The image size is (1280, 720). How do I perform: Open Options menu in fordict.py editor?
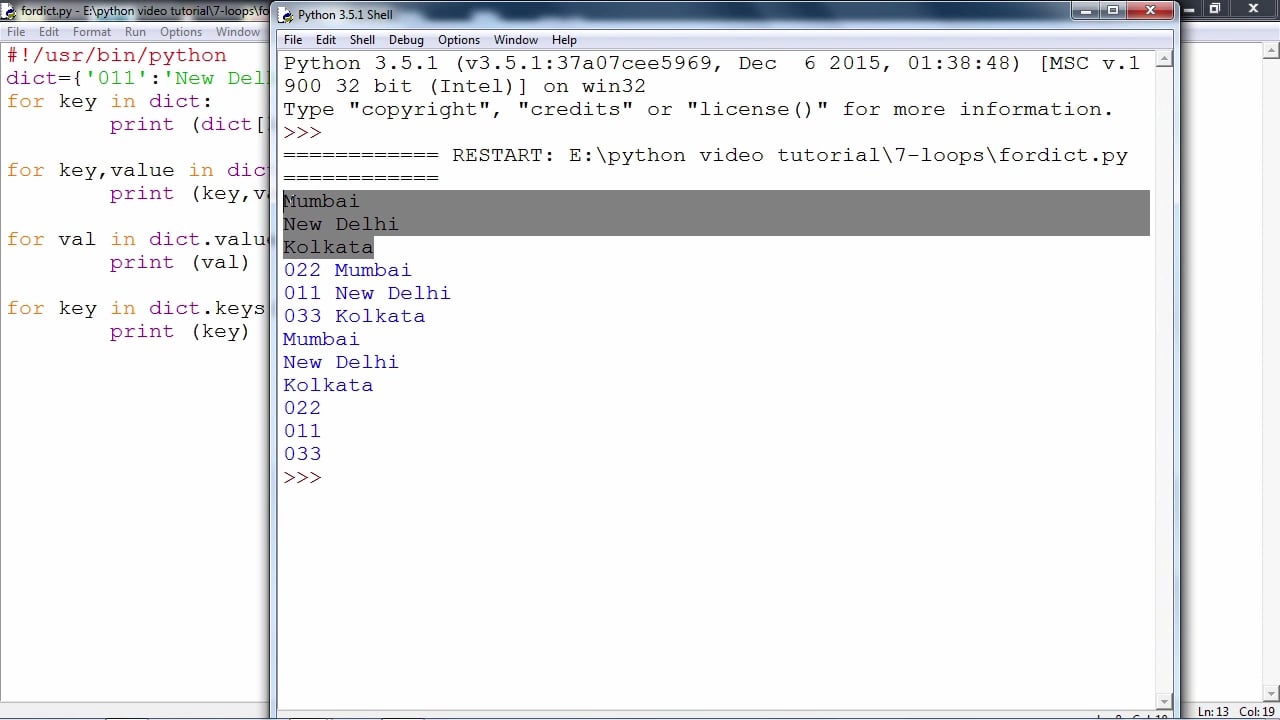coord(181,32)
